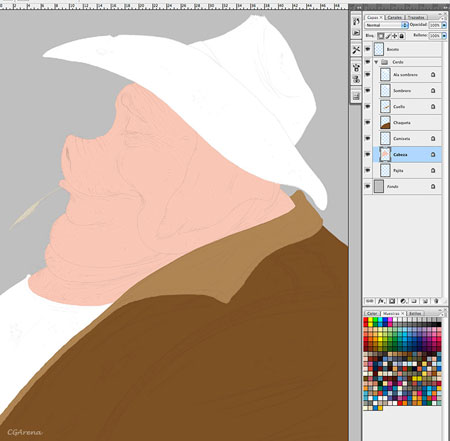450x441 pixels.
Task: Click the lock all padlock icon
Action: point(402,36)
